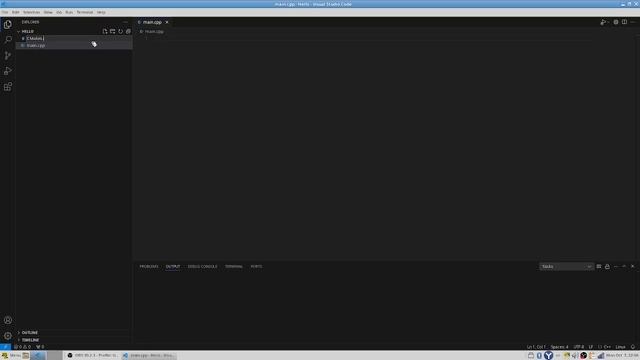Open panel more actions ellipsis
Image resolution: width=640 pixels, height=360 pixels.
[616, 267]
